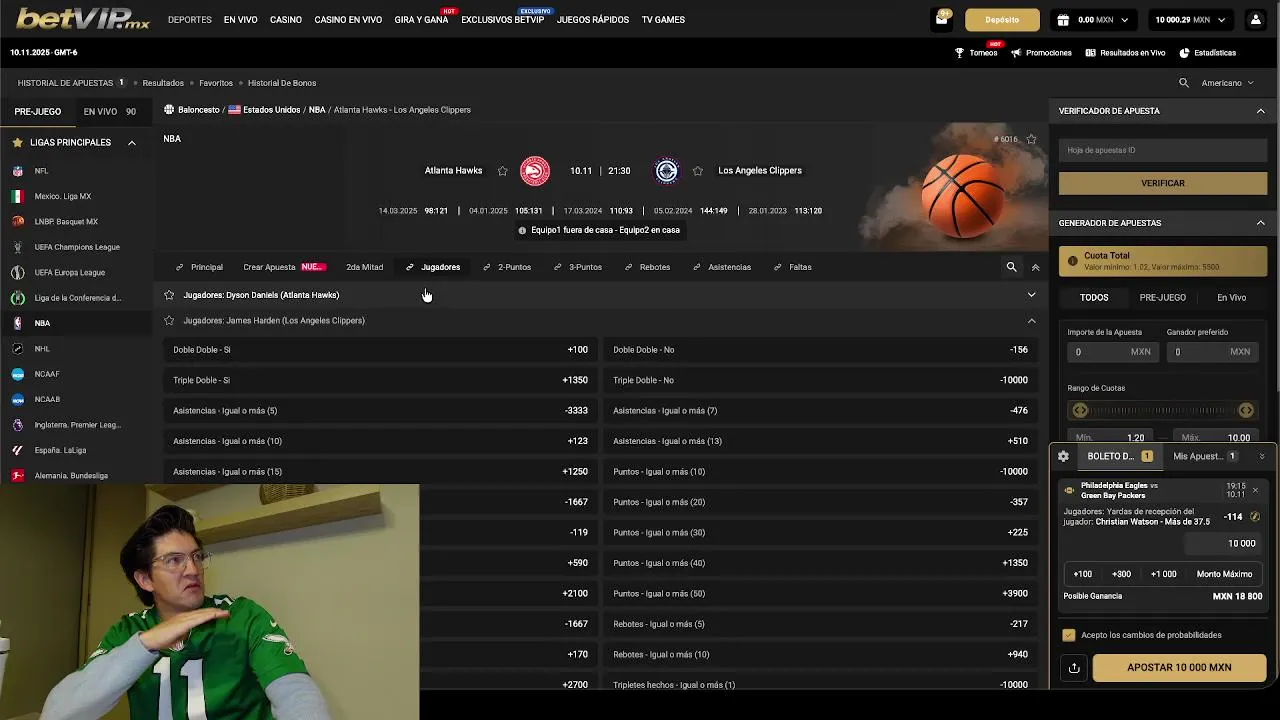Star the Dyson Daniels market group
Viewport: 1280px width, 720px height.
pyautogui.click(x=169, y=295)
